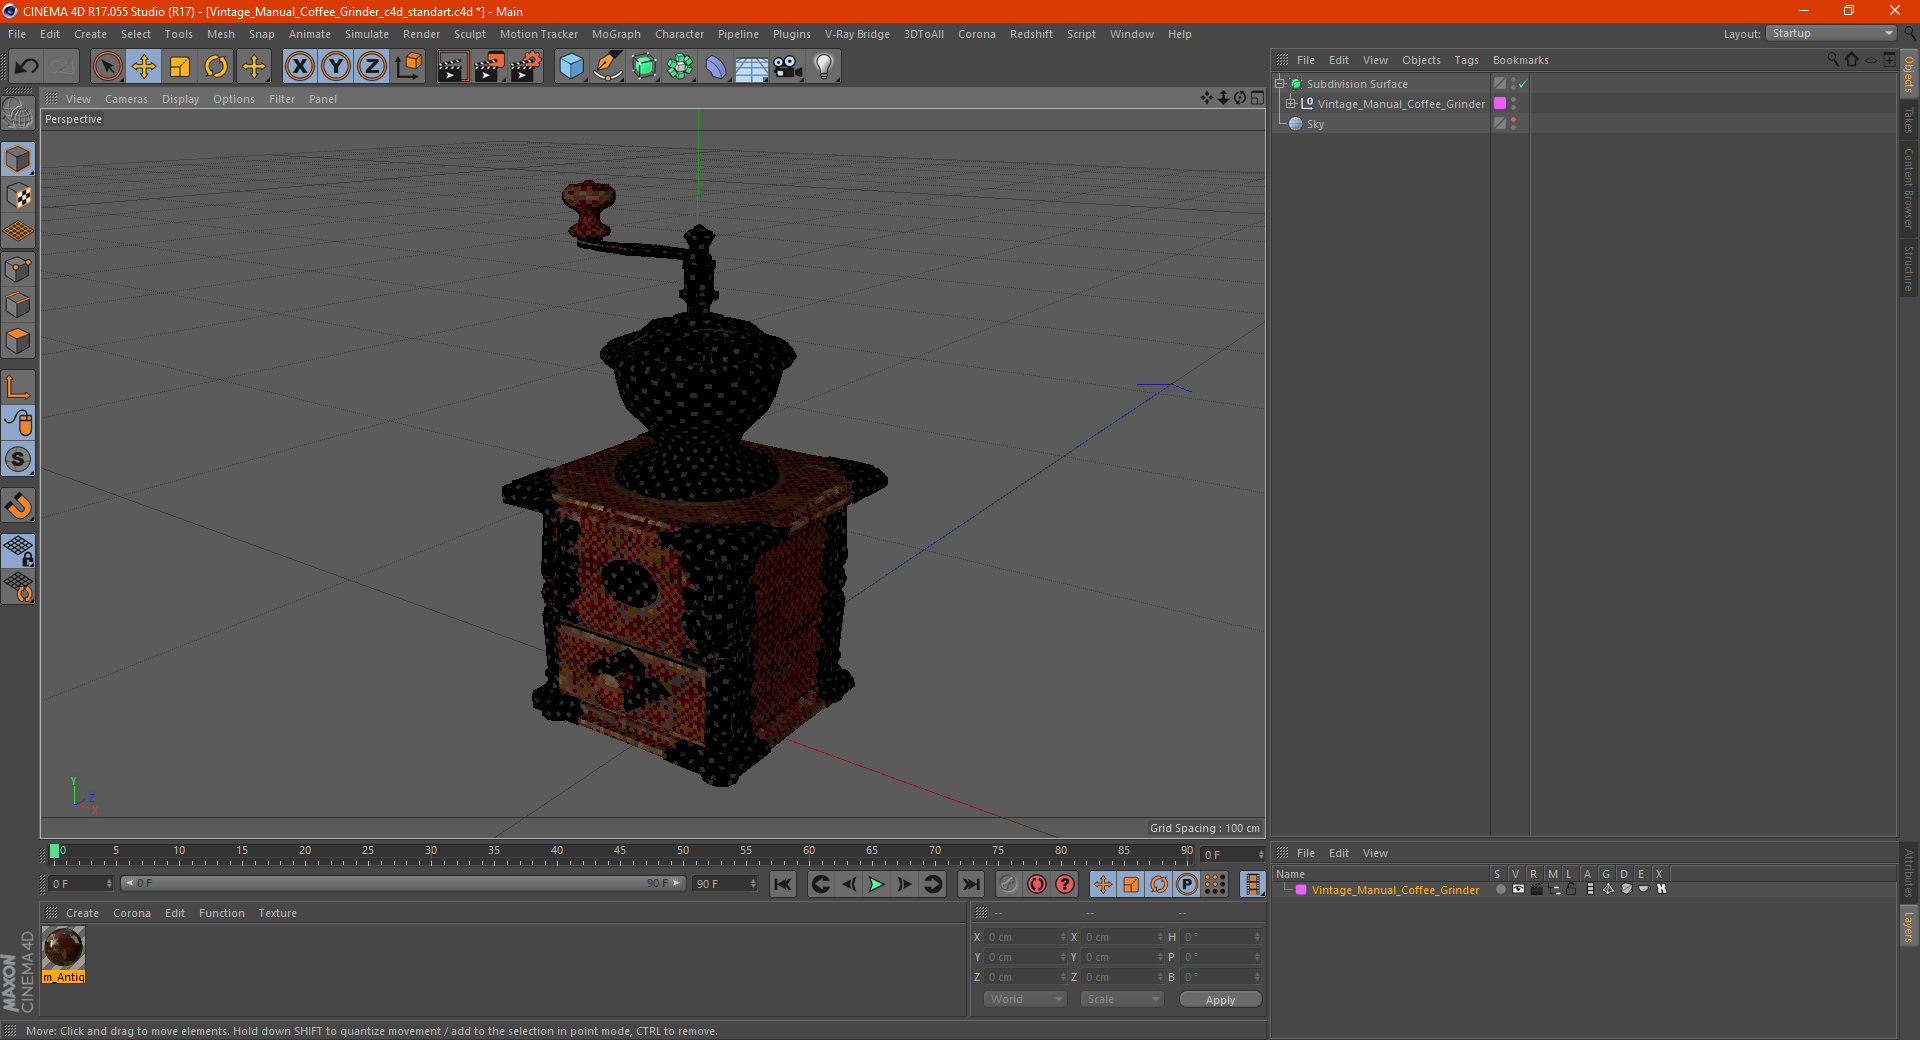The image size is (1920, 1040).
Task: Toggle Y axis lock
Action: (x=336, y=67)
